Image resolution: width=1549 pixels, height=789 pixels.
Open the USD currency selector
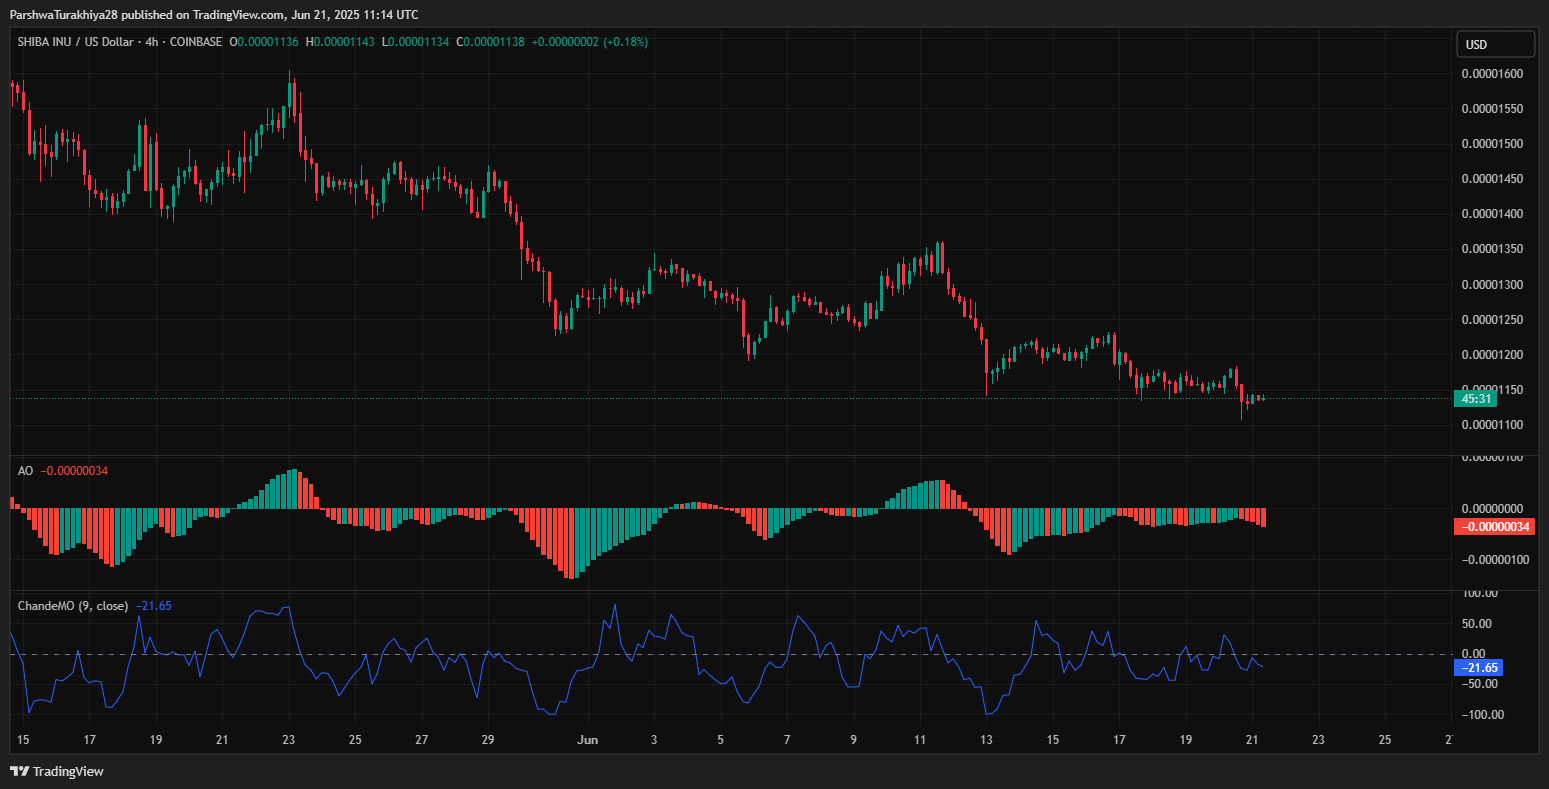point(1494,44)
